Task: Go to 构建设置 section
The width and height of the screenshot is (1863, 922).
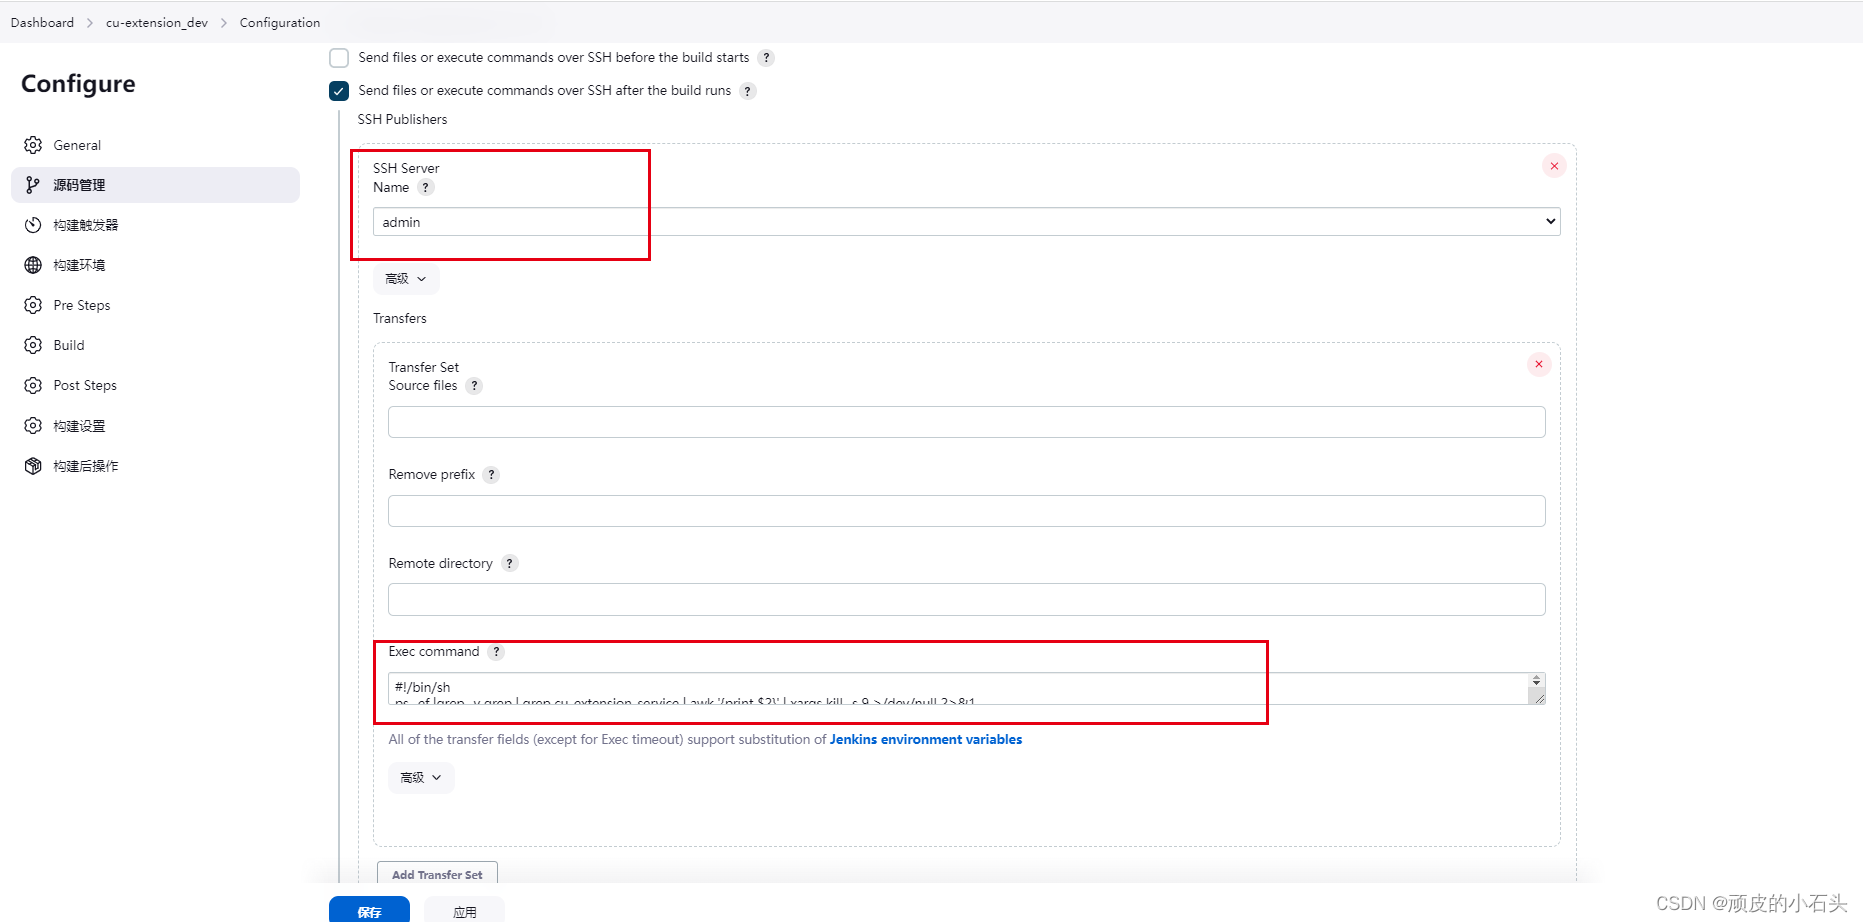Action: pos(155,426)
